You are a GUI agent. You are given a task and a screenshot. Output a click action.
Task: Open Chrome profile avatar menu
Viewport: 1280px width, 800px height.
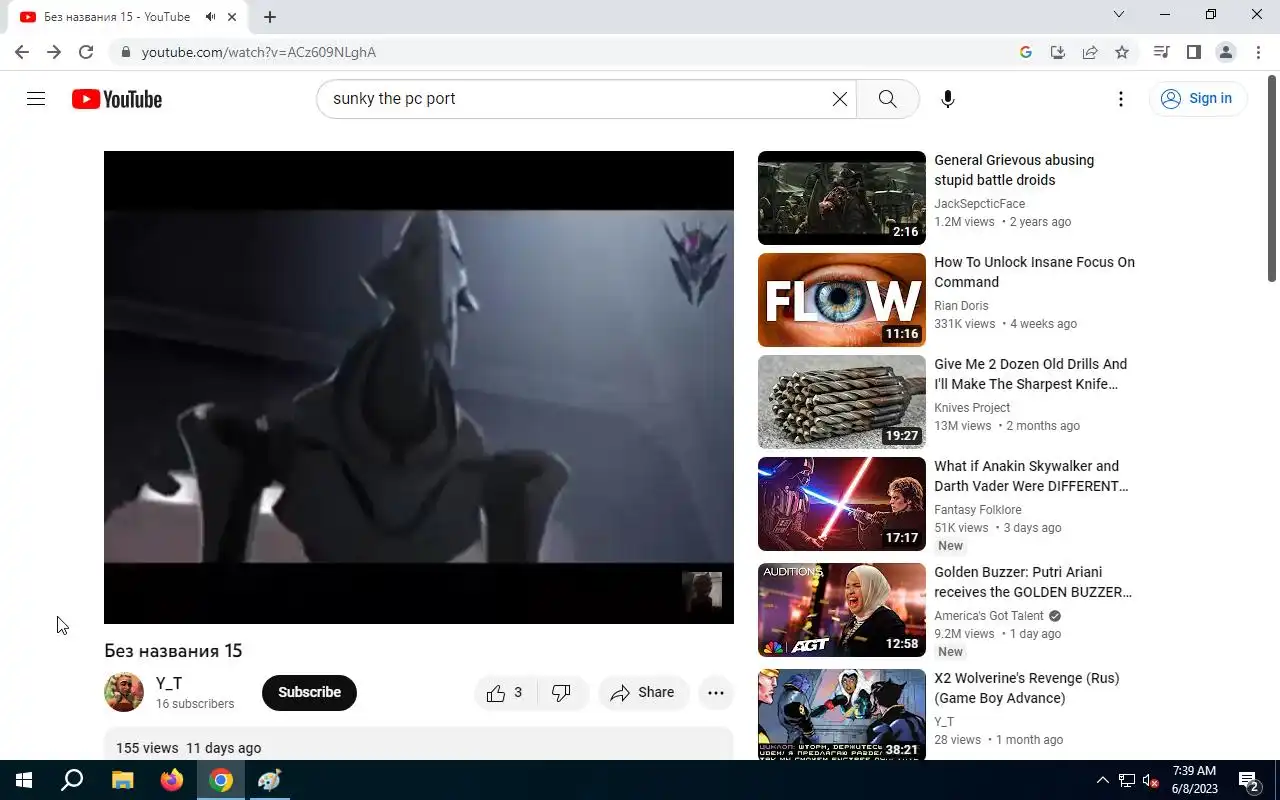tap(1225, 52)
